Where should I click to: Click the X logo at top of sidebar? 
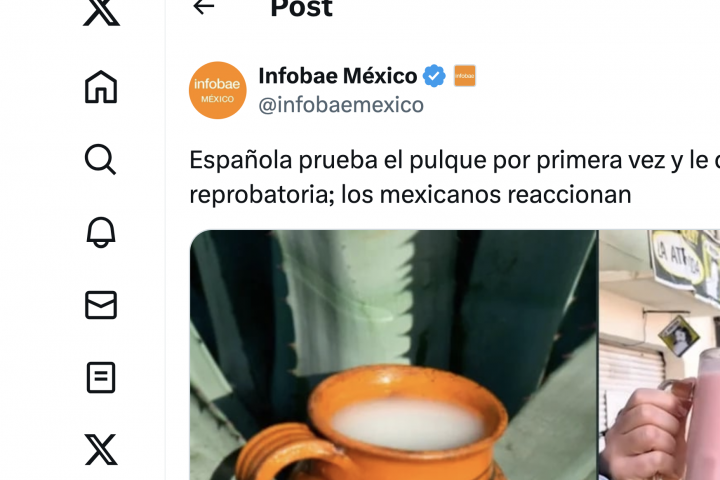pyautogui.click(x=101, y=12)
